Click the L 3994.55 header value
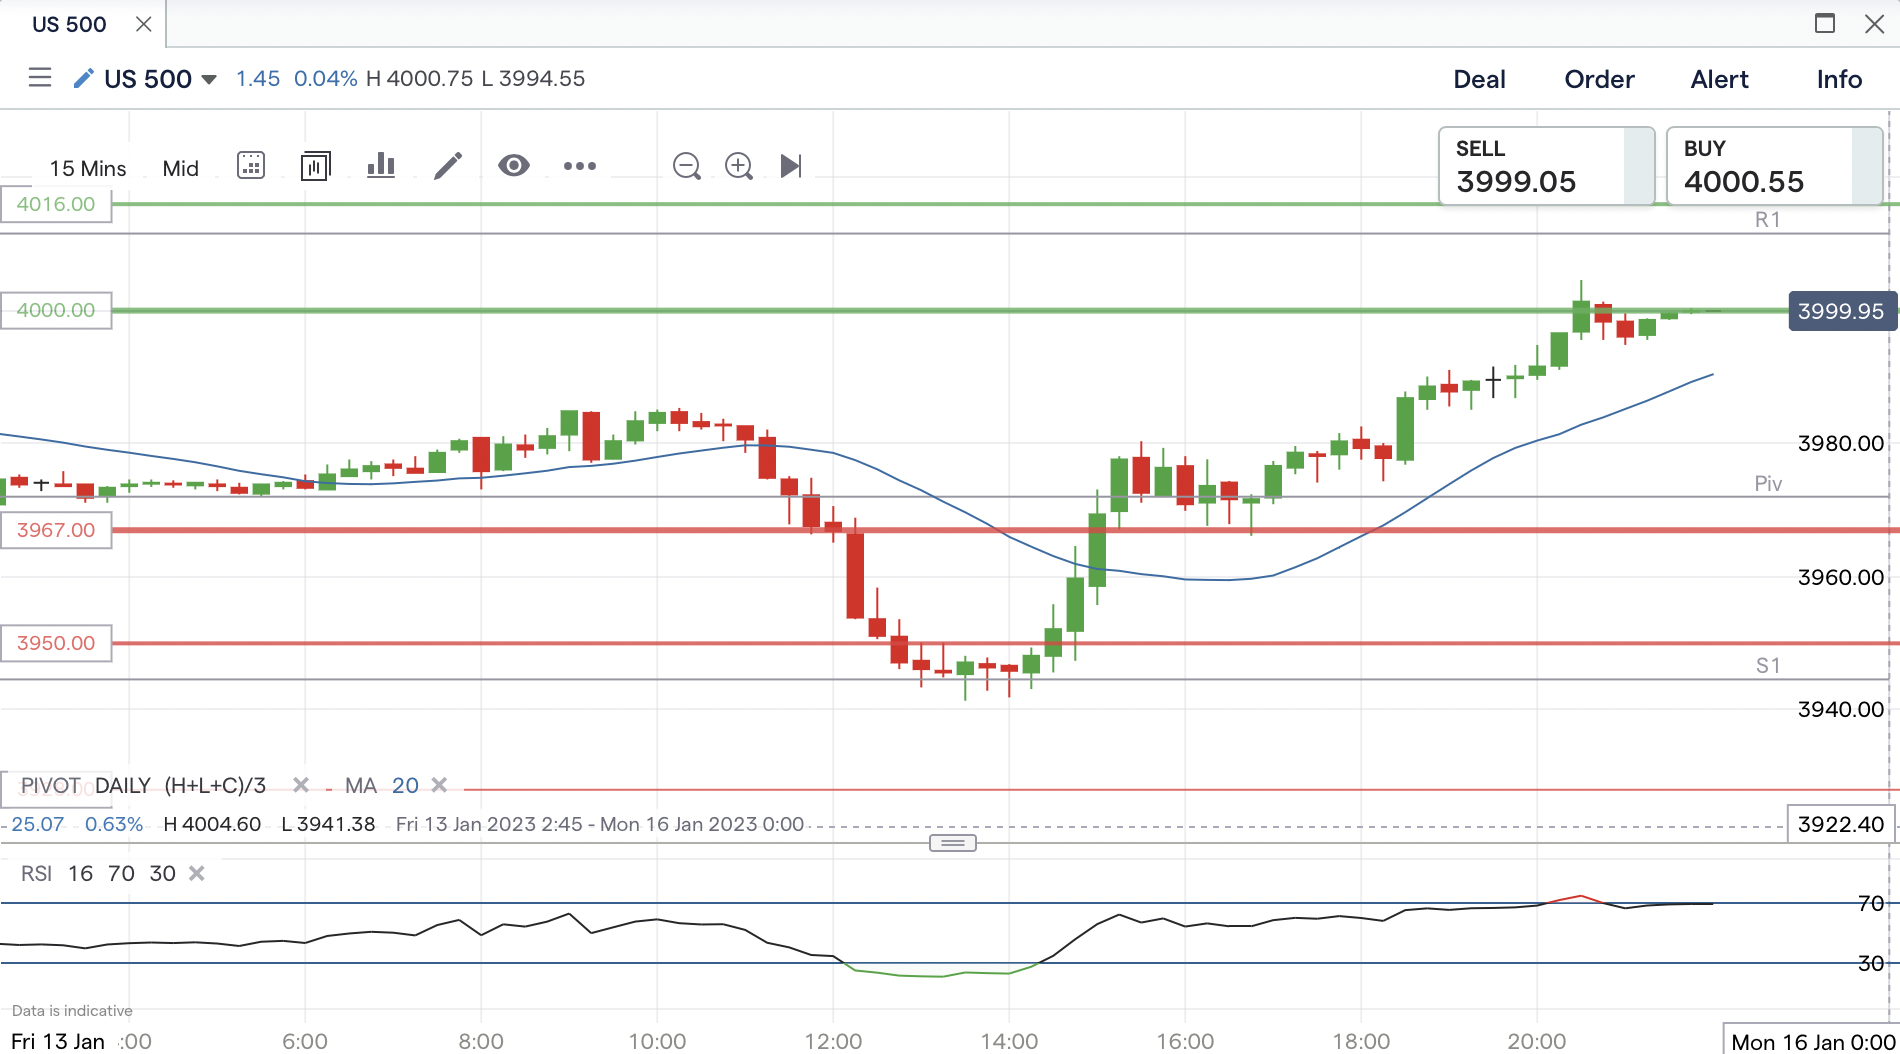1900x1054 pixels. click(533, 79)
